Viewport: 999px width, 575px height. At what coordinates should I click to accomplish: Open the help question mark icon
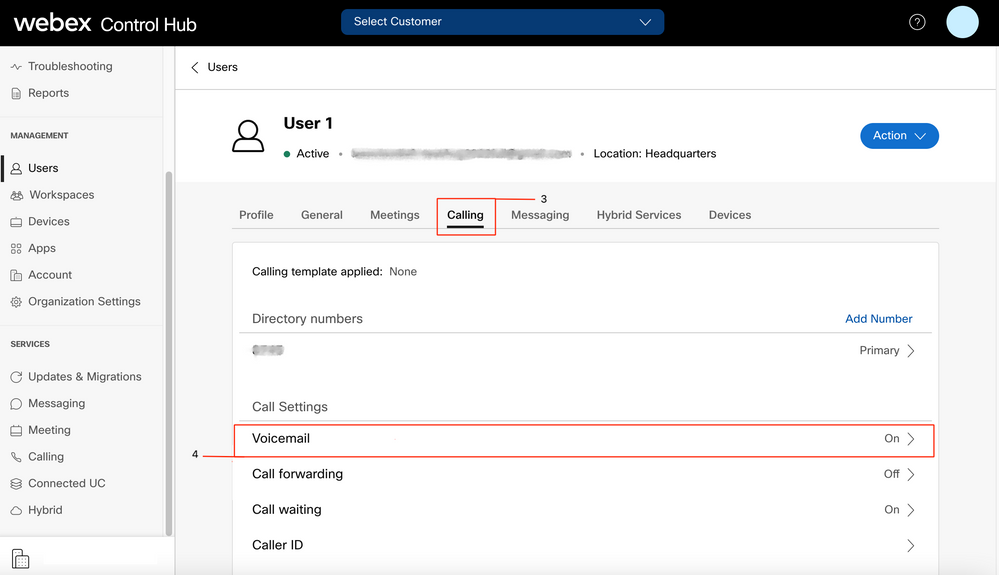click(x=917, y=22)
